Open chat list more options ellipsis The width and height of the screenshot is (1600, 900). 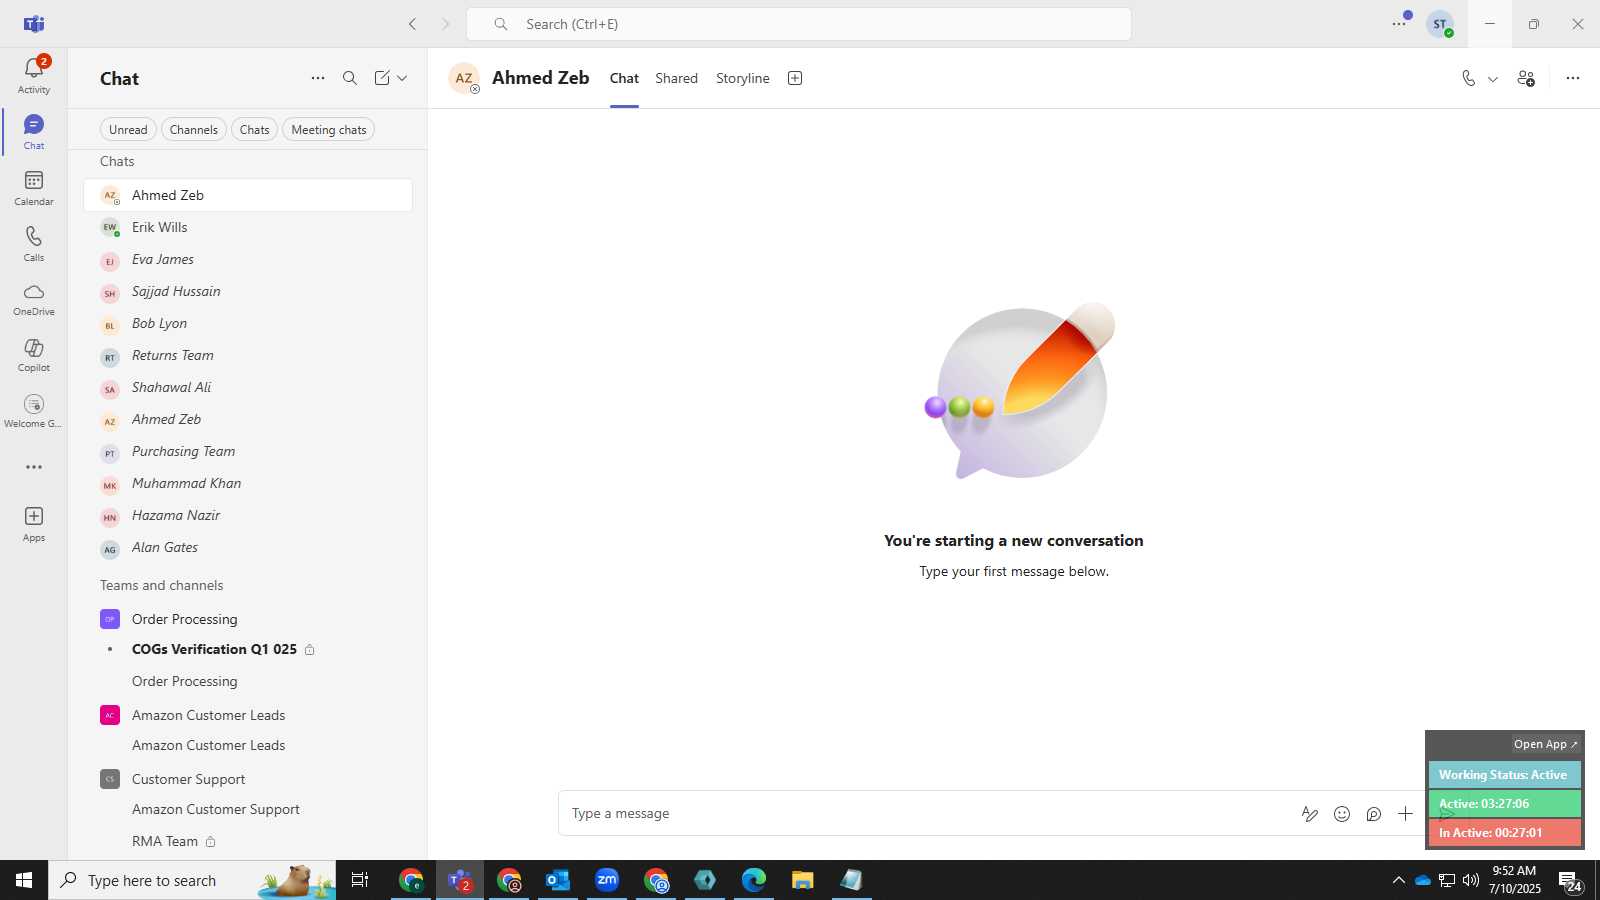(318, 78)
